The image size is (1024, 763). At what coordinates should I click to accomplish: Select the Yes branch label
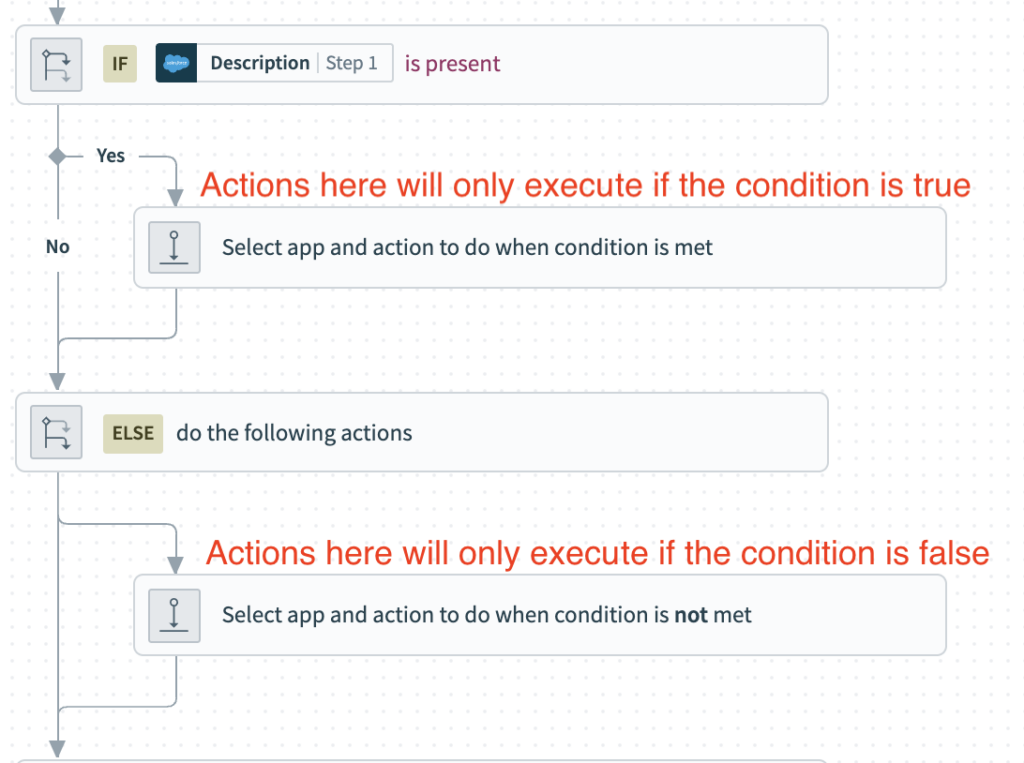coord(110,156)
